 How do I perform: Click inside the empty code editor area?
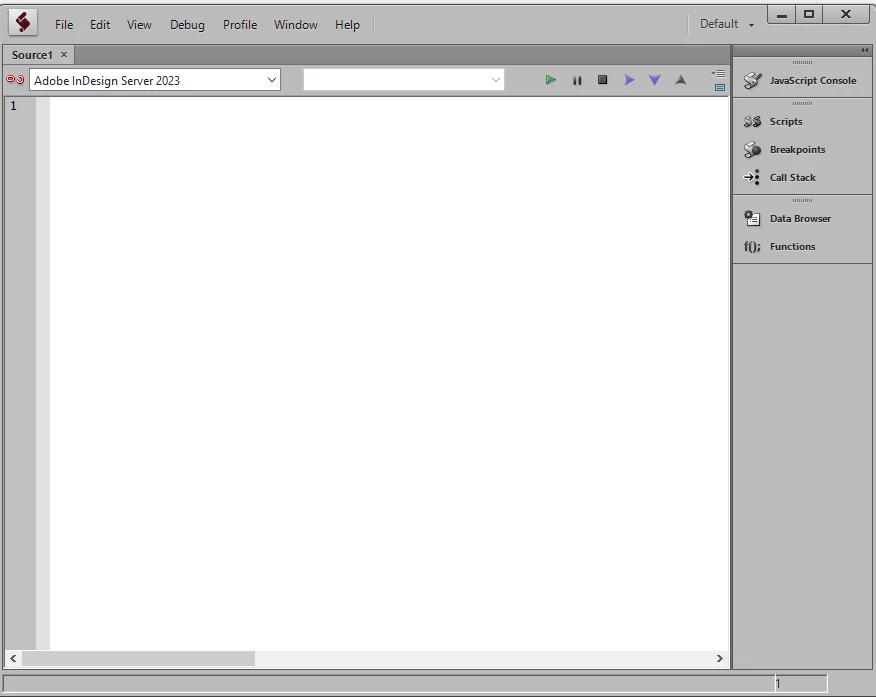[x=389, y=373]
